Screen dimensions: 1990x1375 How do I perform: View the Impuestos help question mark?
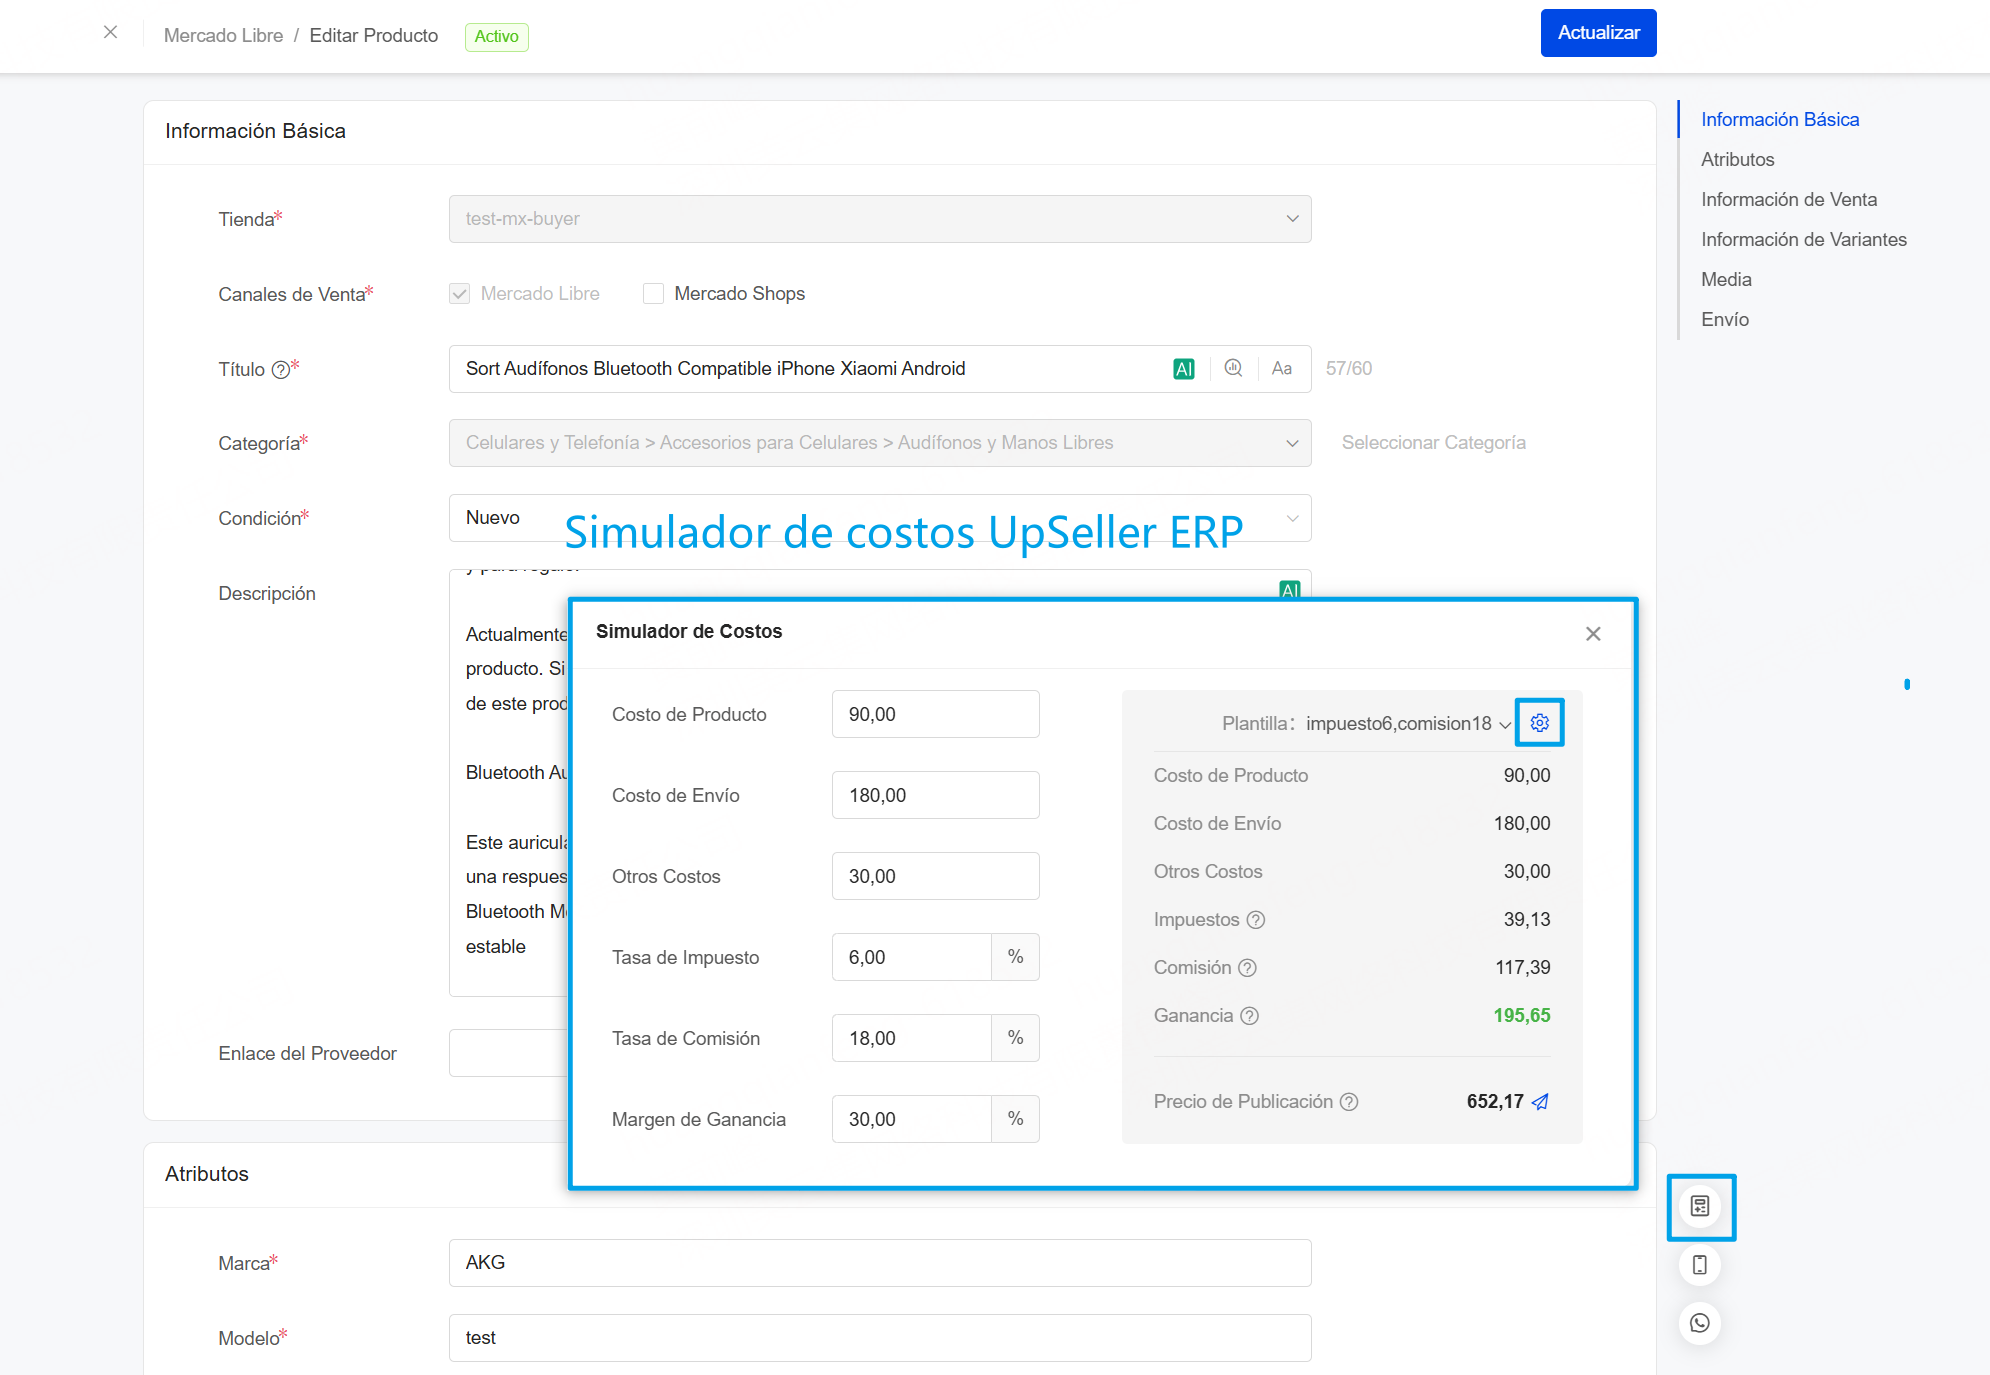tap(1257, 919)
